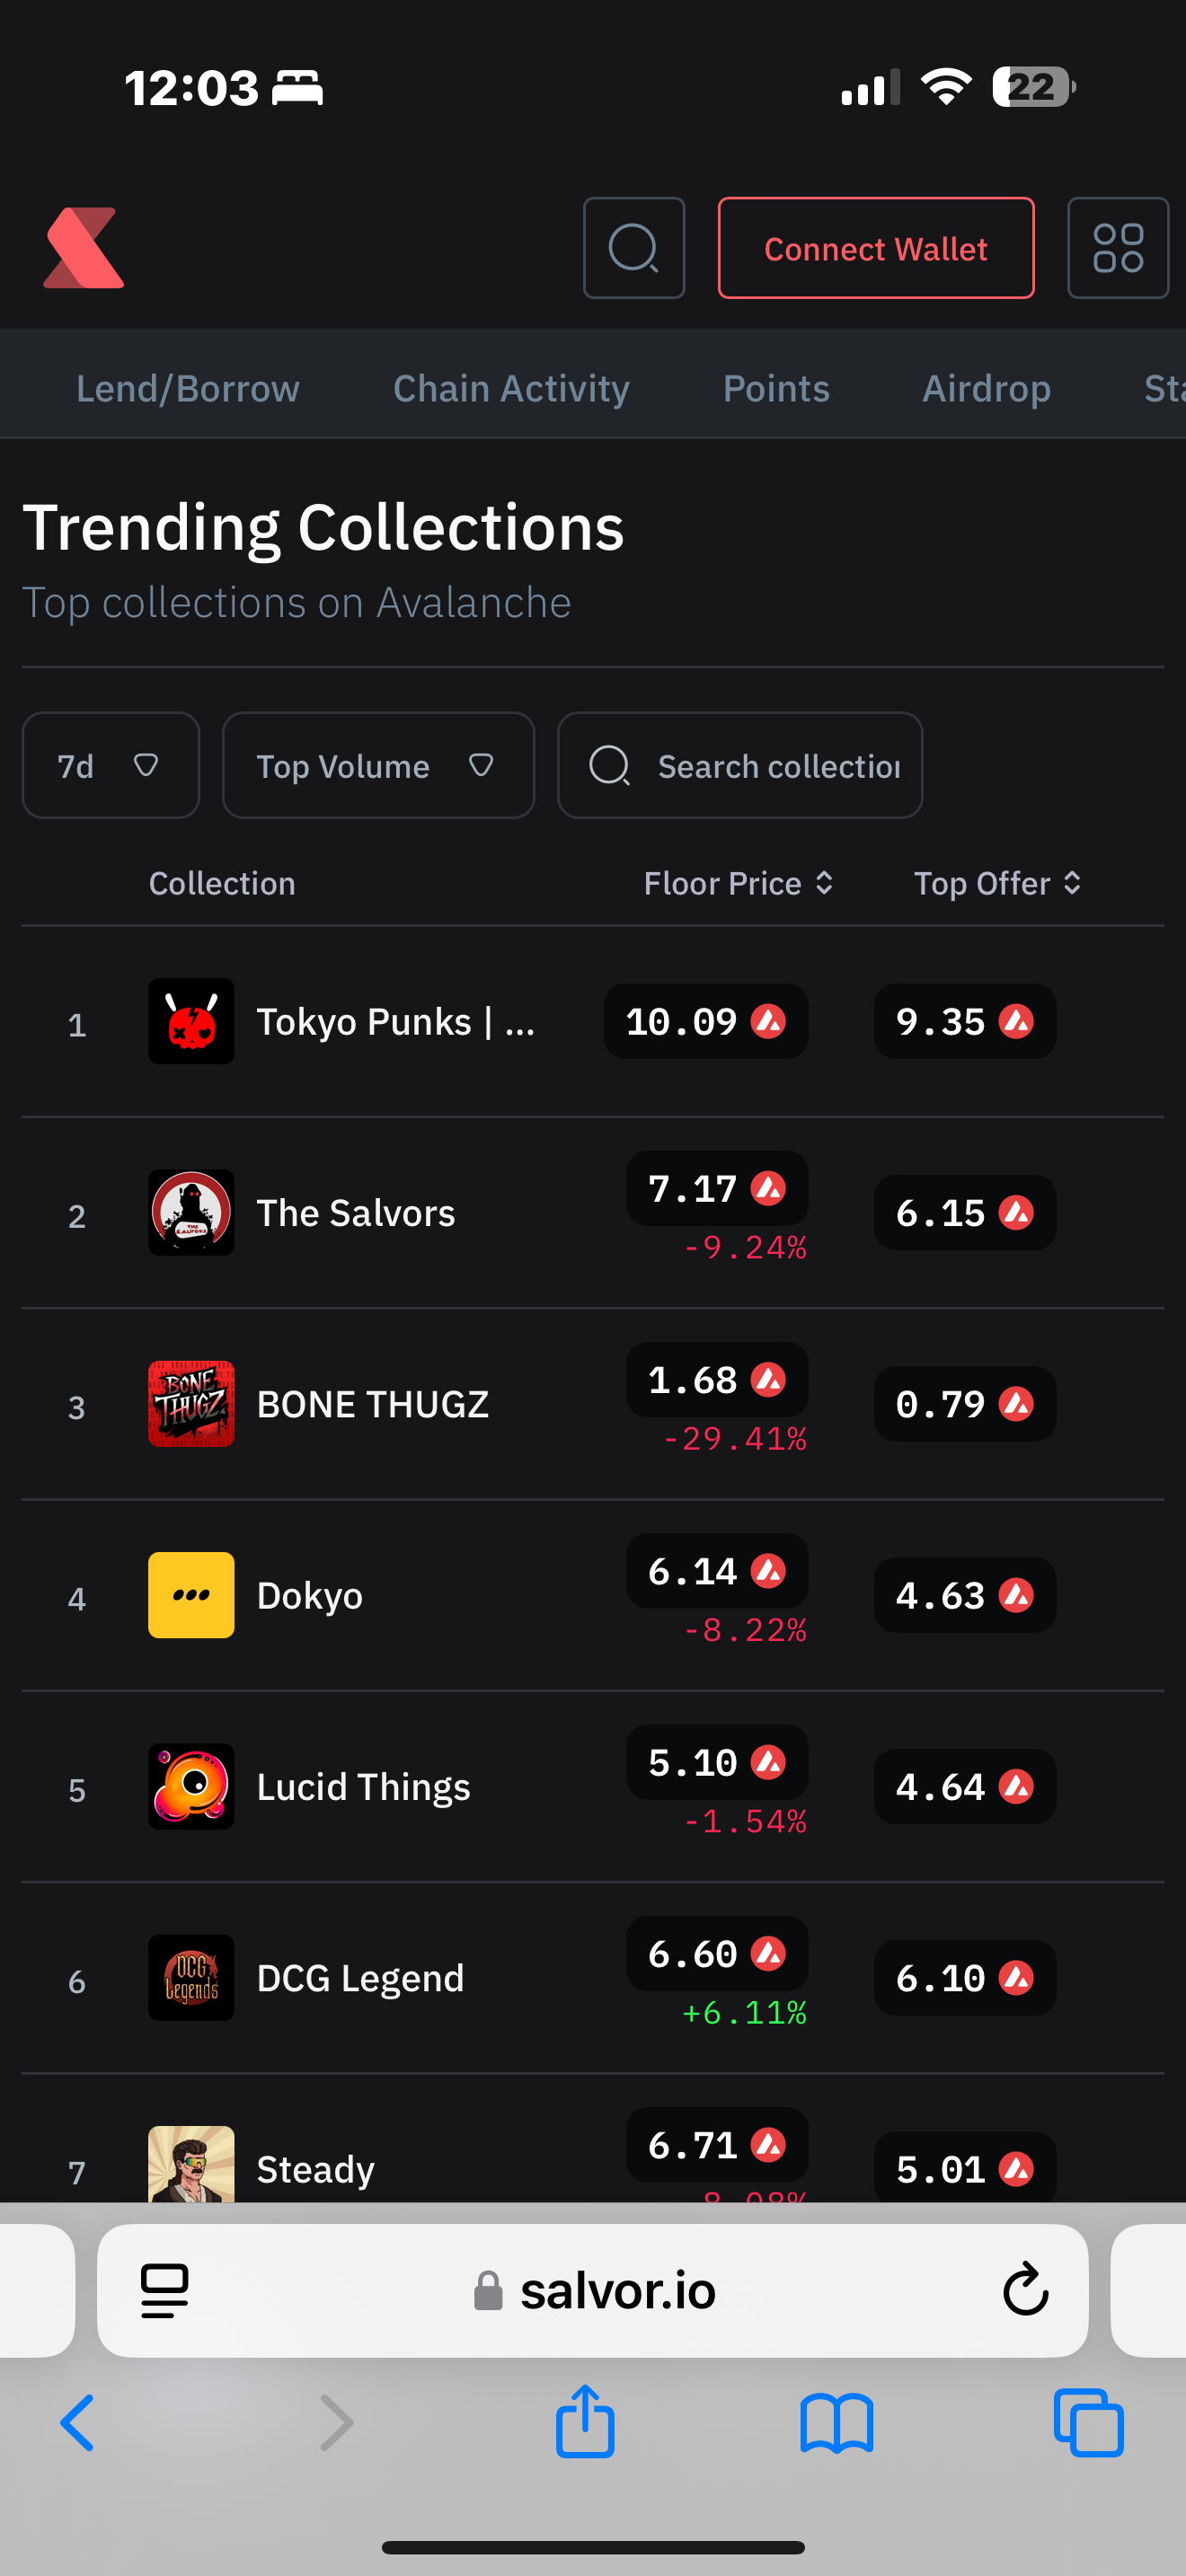Go back with Safari back arrow
This screenshot has height=2576, width=1186.
tap(78, 2422)
